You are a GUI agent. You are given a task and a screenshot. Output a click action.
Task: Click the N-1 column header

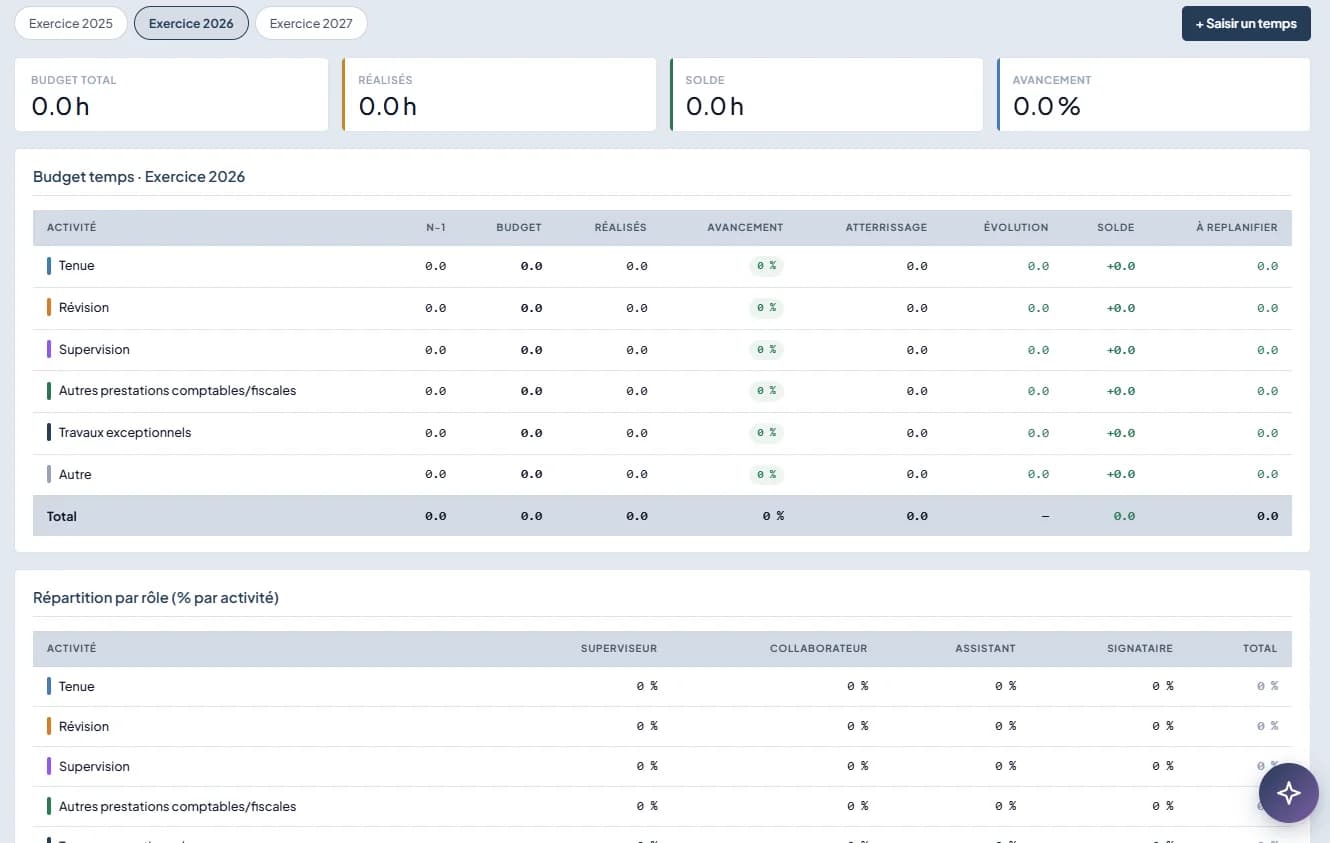click(436, 227)
